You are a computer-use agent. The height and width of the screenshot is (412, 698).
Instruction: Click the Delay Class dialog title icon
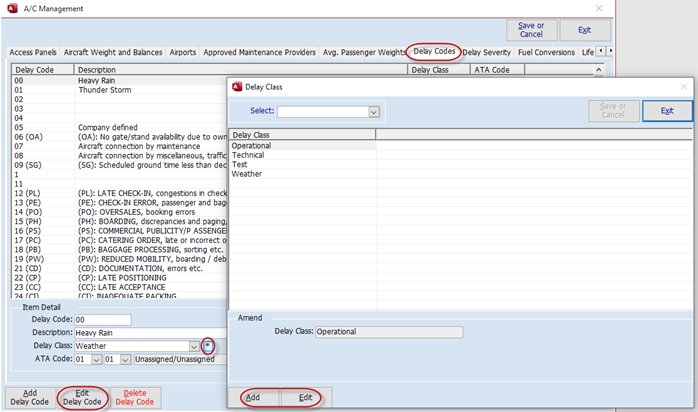pos(237,87)
